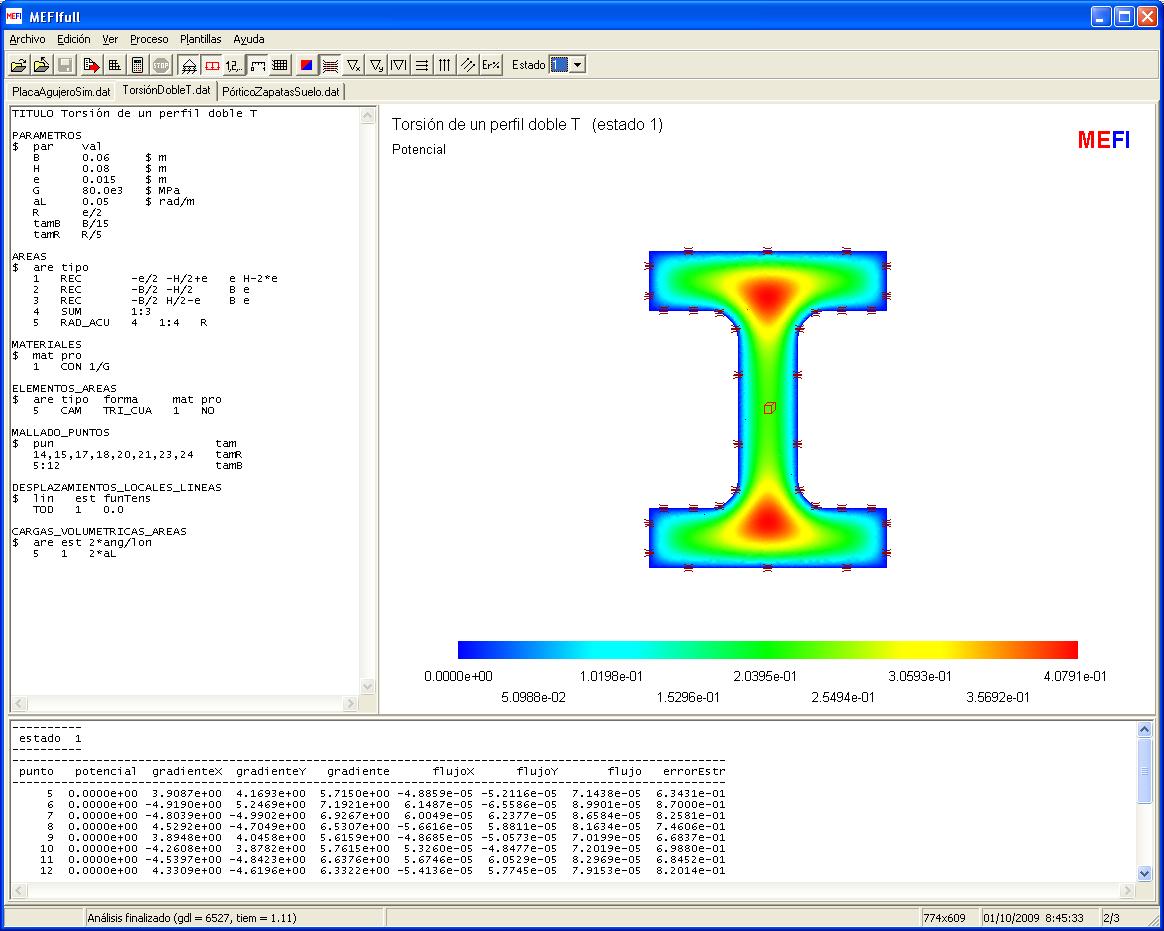Switch to the PlacaAgujeroSim.dat tab

[x=61, y=92]
